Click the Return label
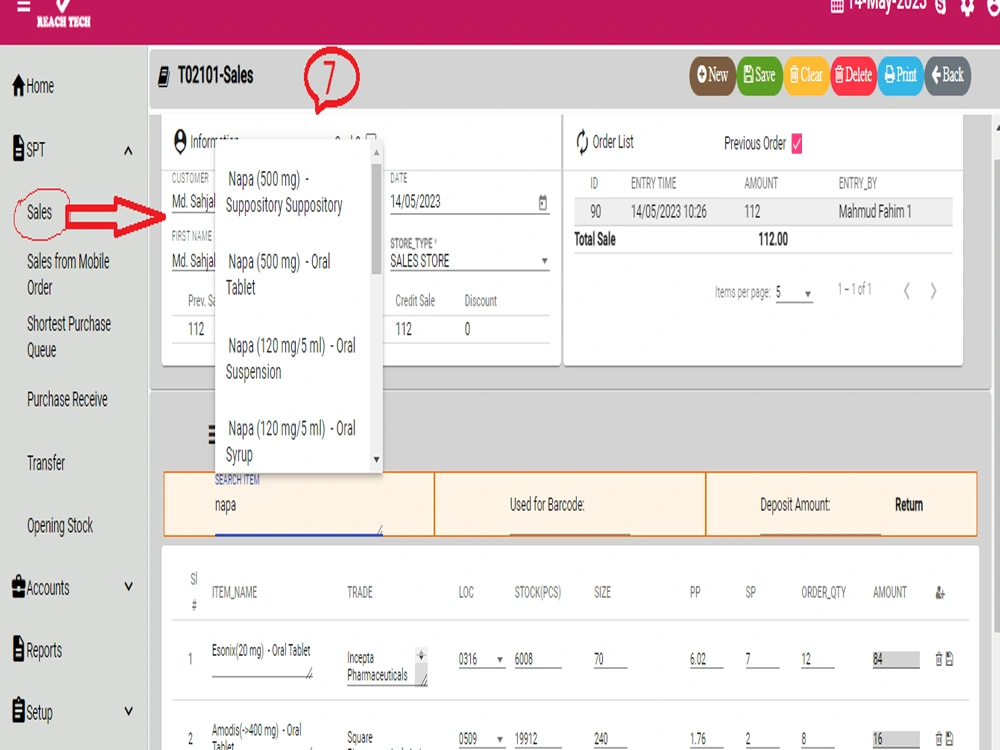The width and height of the screenshot is (1000, 750). pyautogui.click(x=909, y=505)
